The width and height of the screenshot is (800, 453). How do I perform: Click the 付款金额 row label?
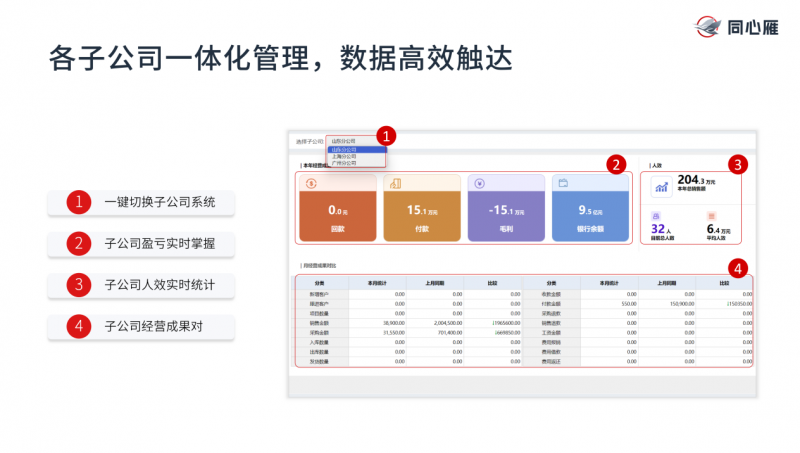coord(551,304)
